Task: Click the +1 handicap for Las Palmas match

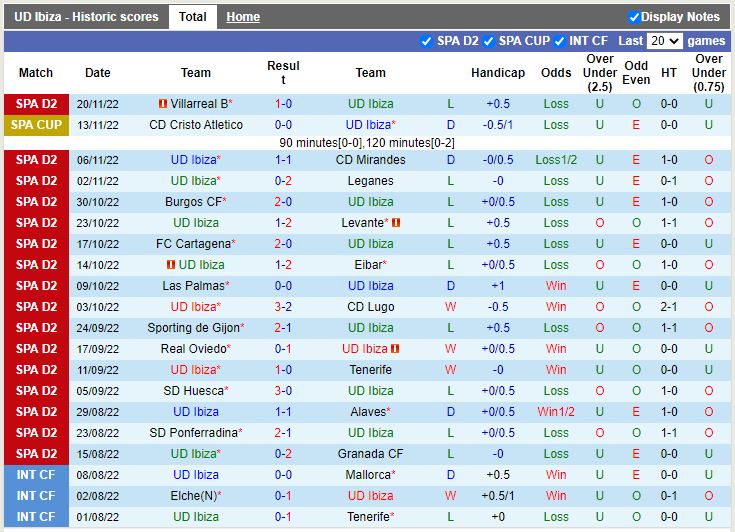Action: pyautogui.click(x=498, y=286)
